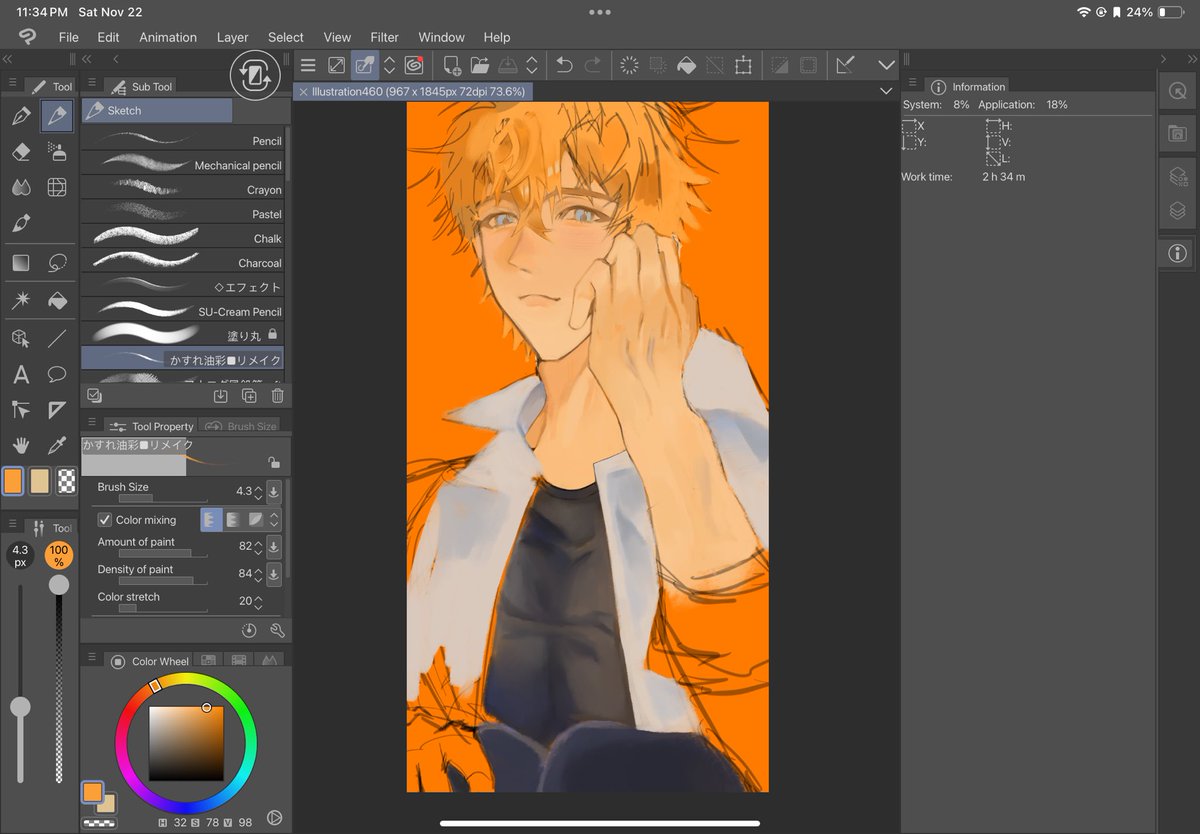Open the Edit menu

(x=108, y=37)
